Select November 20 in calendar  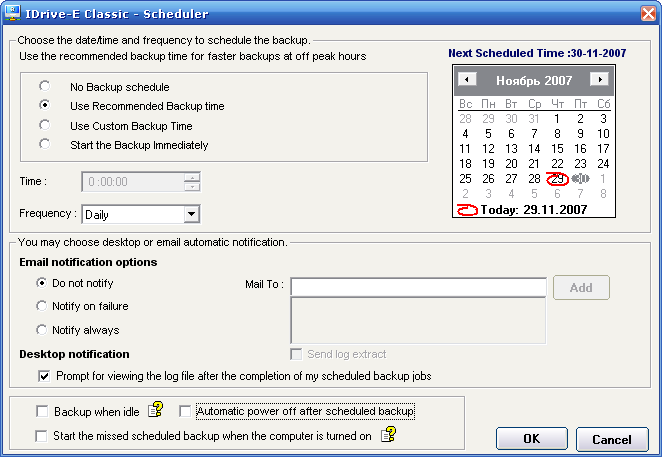point(511,163)
